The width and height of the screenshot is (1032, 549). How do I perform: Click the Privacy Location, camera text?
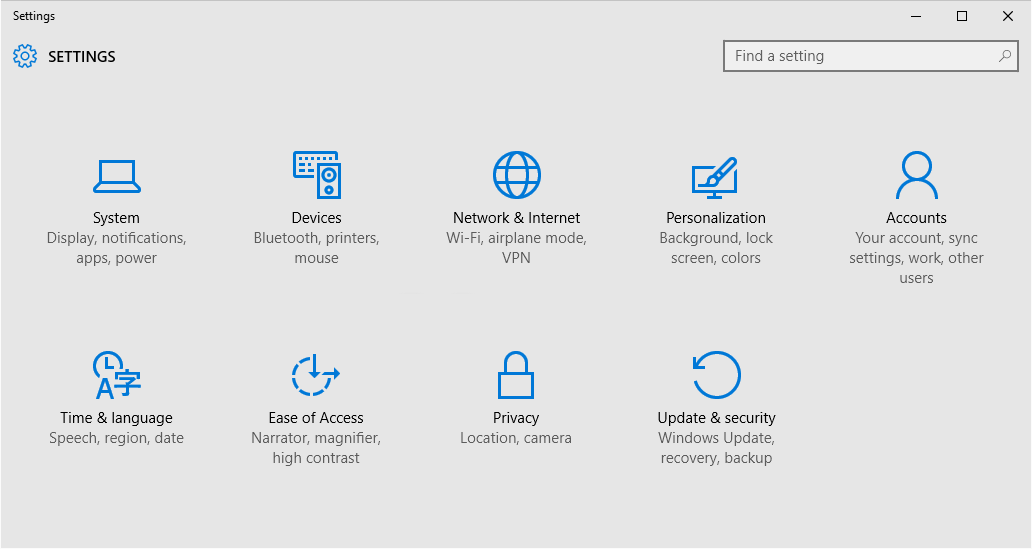pyautogui.click(x=516, y=438)
